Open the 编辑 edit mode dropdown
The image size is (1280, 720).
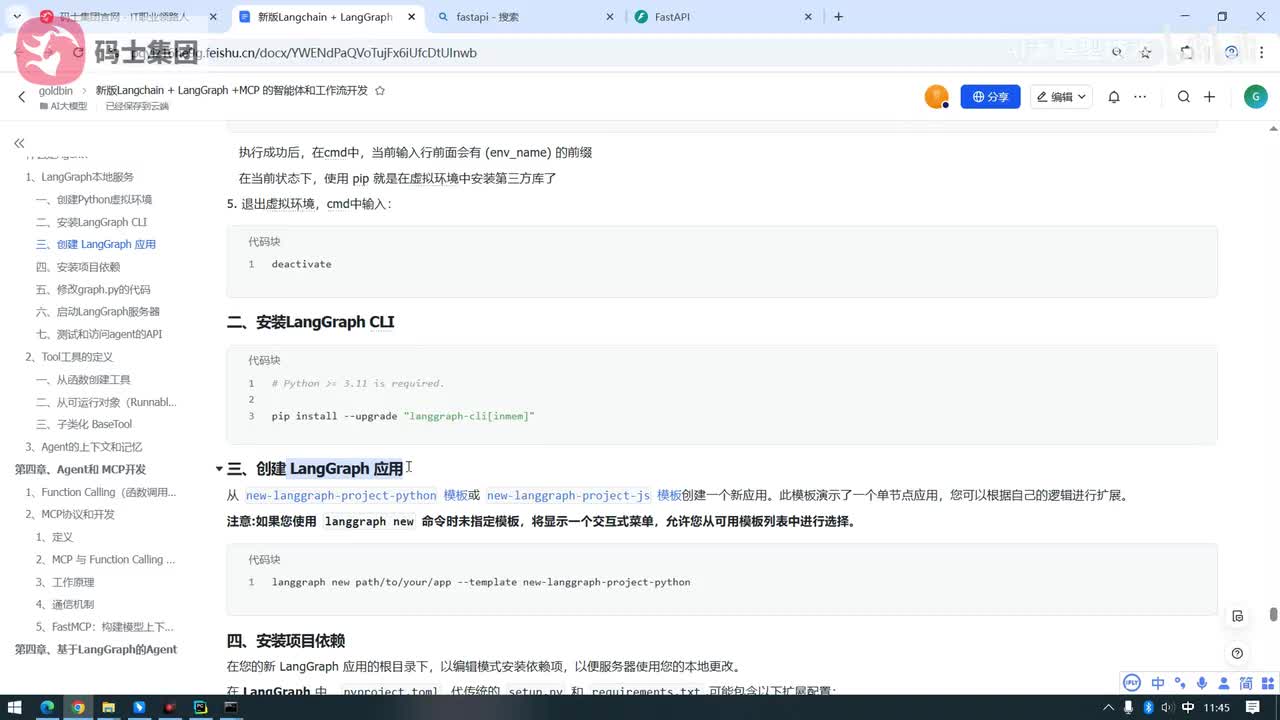[x=1061, y=97]
